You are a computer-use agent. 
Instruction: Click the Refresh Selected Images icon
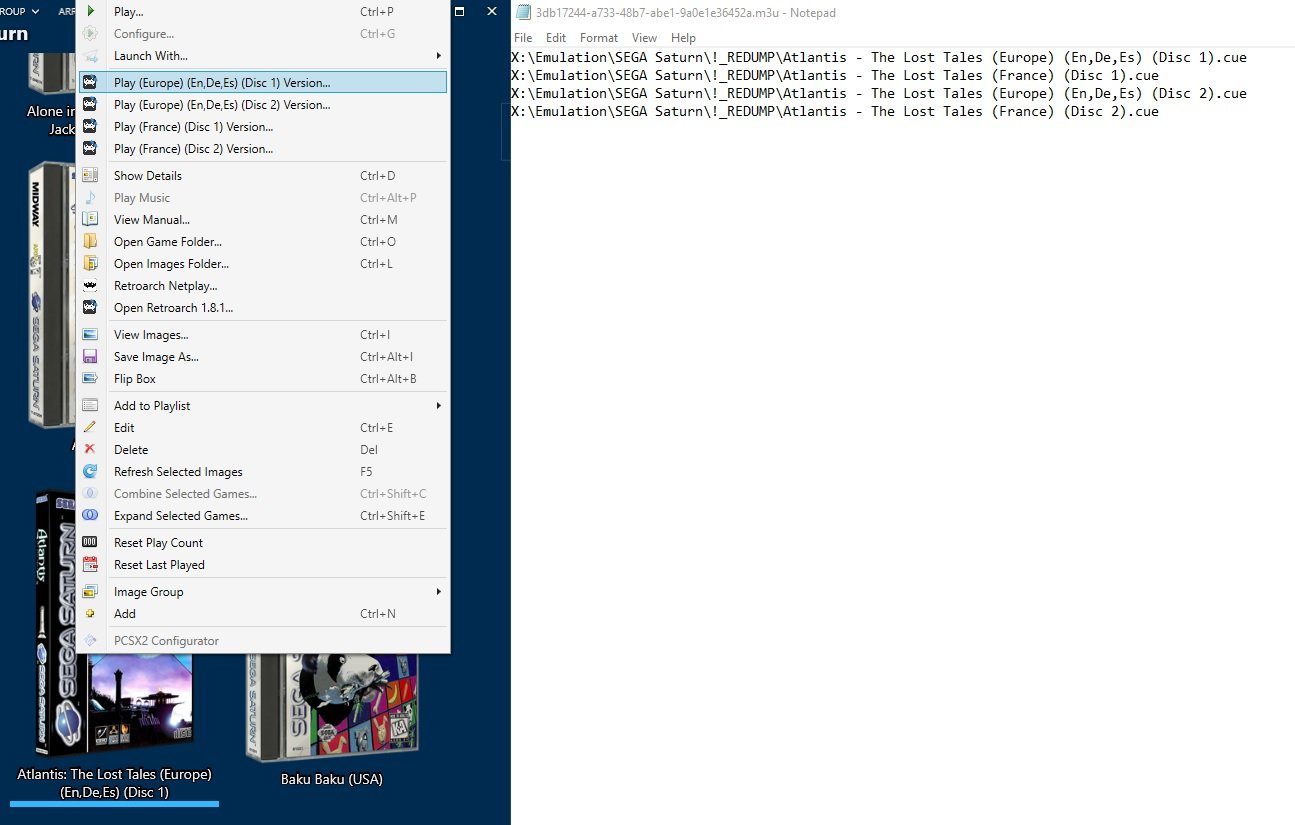90,472
